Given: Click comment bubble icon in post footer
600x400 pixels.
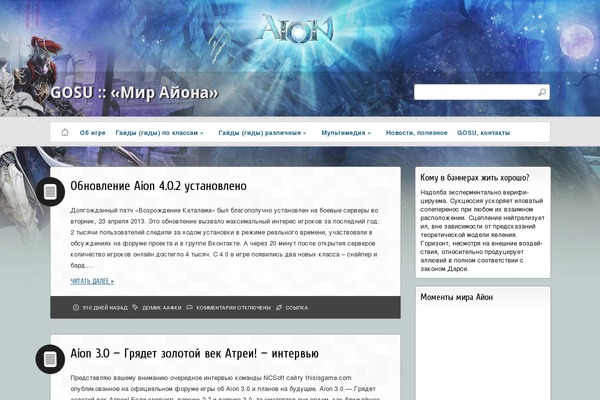Looking at the screenshot, I should point(189,307).
